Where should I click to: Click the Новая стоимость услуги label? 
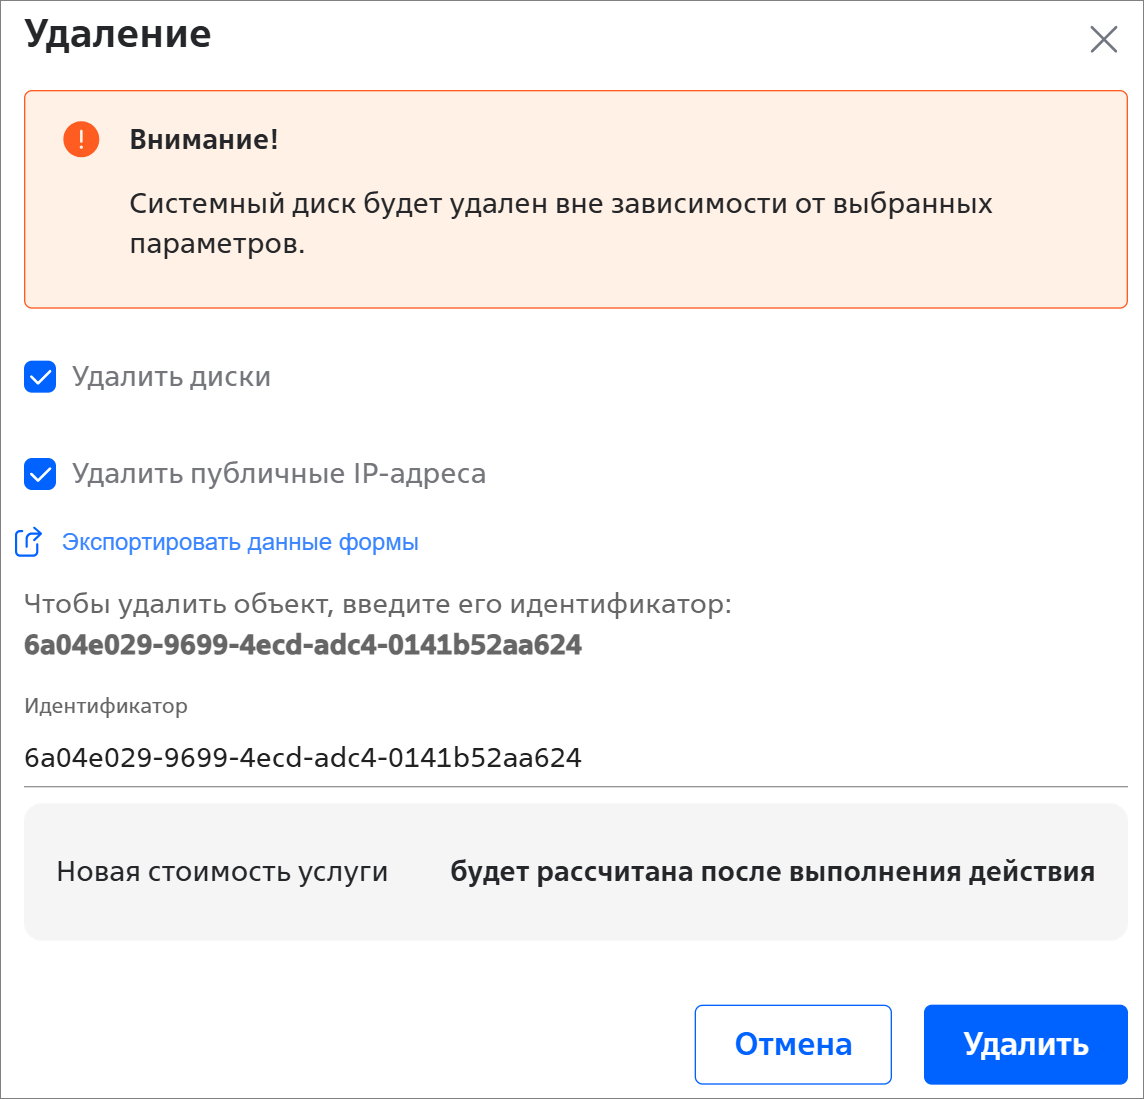tap(222, 872)
